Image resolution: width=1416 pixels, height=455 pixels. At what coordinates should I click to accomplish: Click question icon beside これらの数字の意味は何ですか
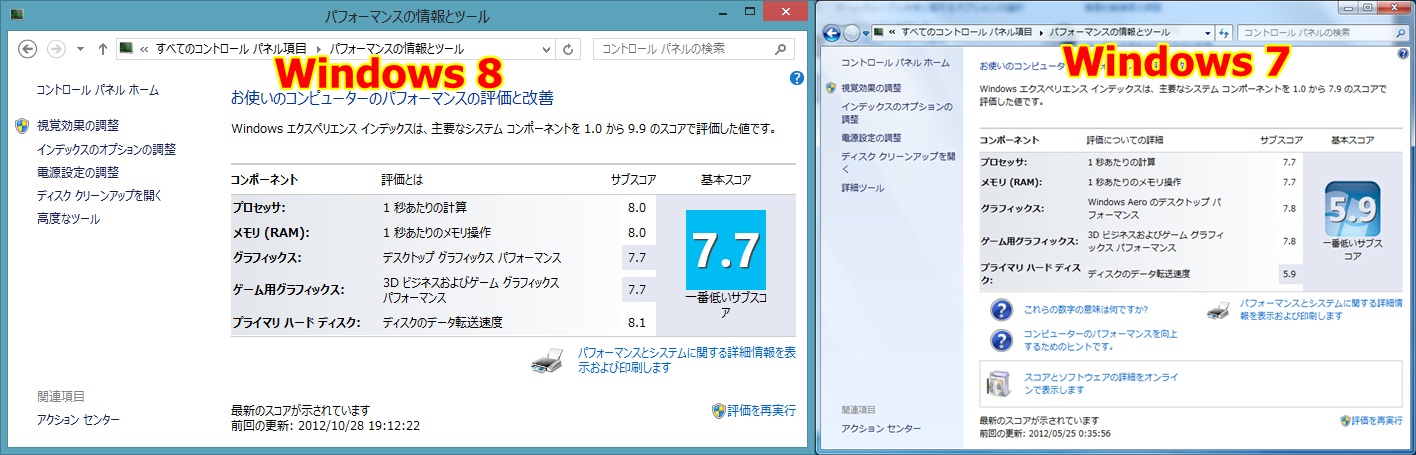click(x=1001, y=309)
